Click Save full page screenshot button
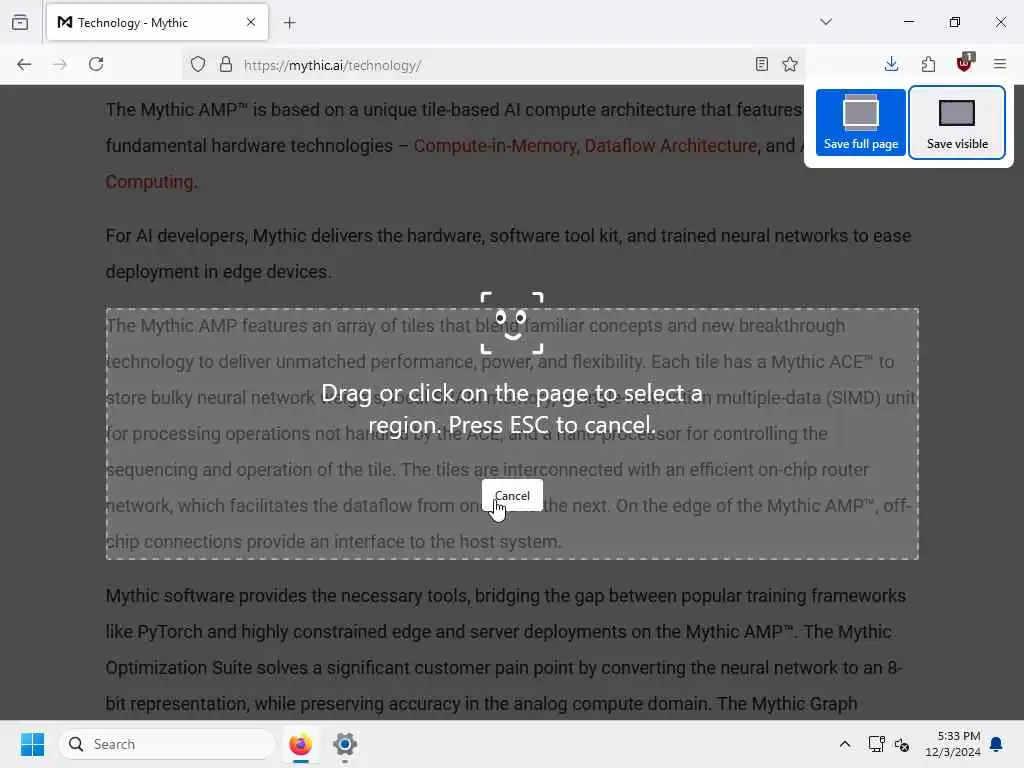 click(x=860, y=123)
